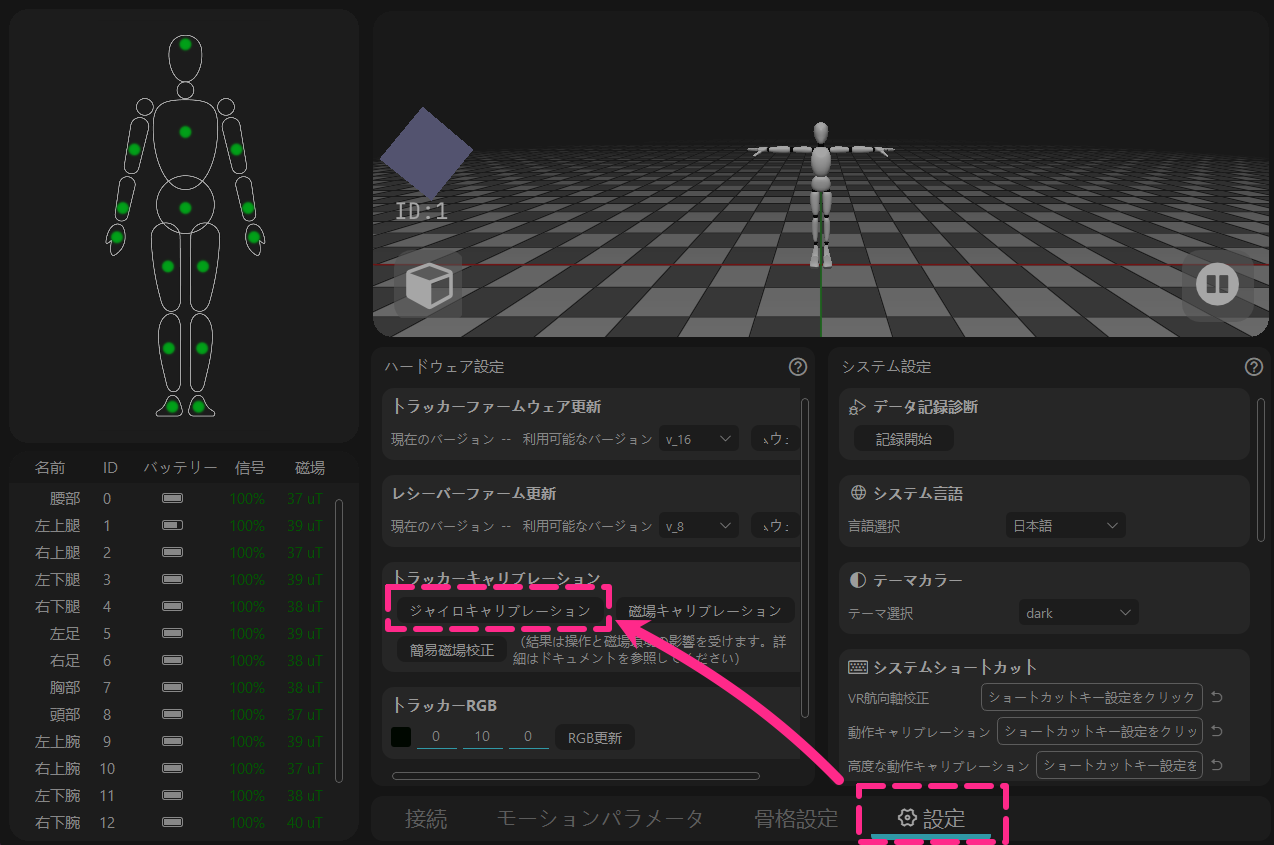Click the VR航向軸校正 shortcut key field
This screenshot has height=845, width=1274.
(x=1092, y=697)
